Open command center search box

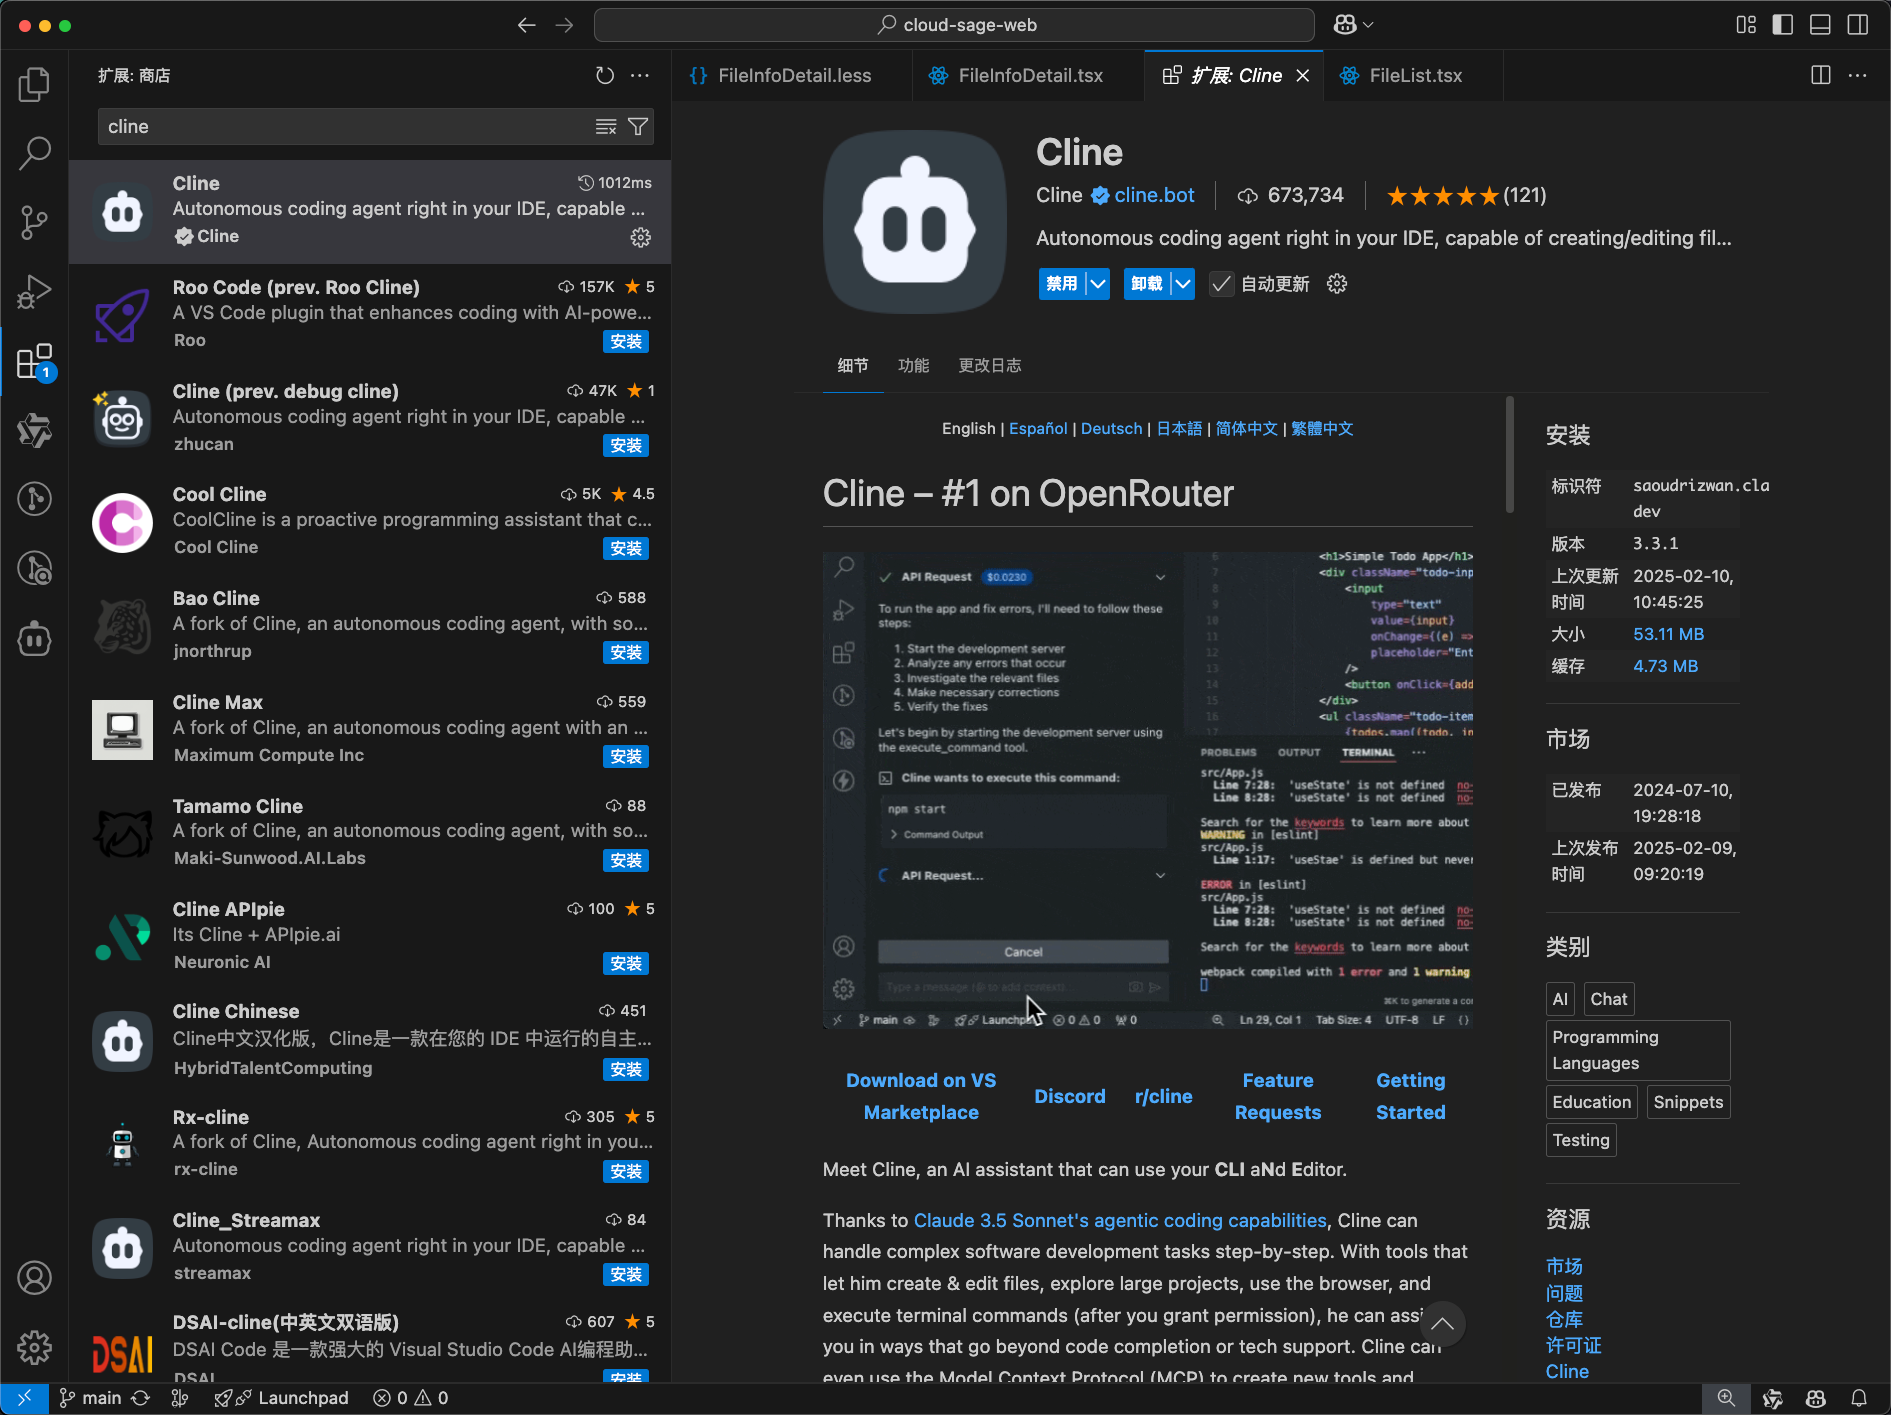point(954,25)
